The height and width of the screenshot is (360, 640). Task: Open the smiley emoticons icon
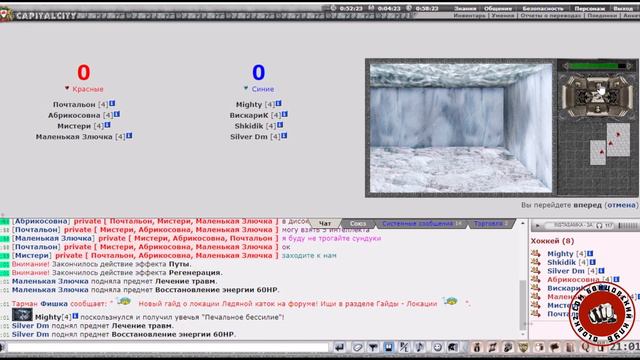437,347
